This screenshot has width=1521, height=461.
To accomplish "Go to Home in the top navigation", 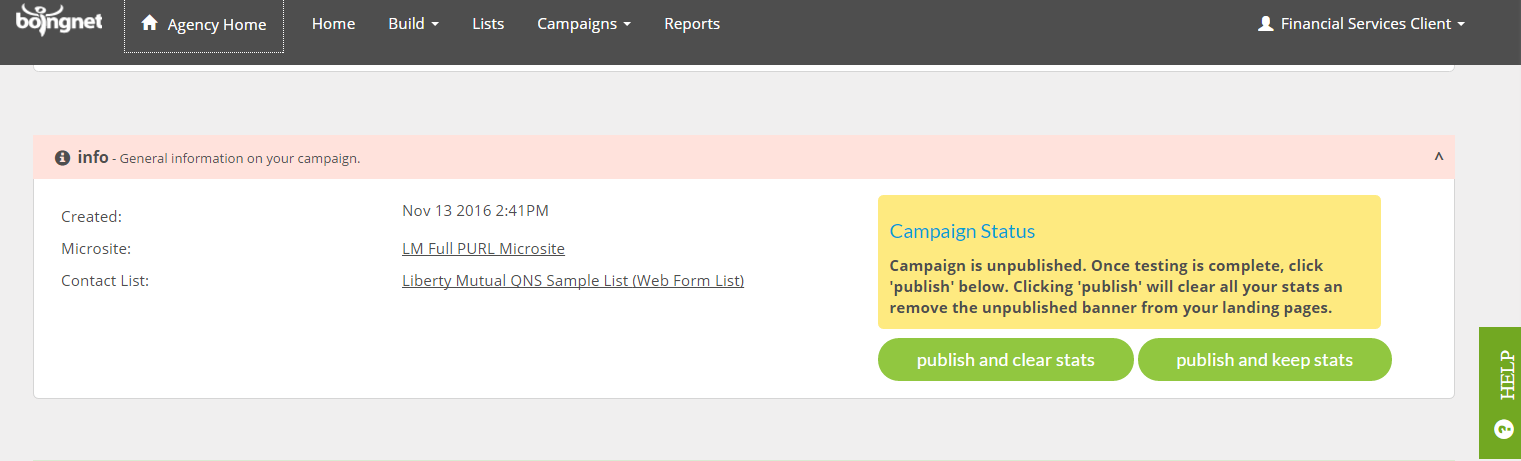I will [x=333, y=24].
